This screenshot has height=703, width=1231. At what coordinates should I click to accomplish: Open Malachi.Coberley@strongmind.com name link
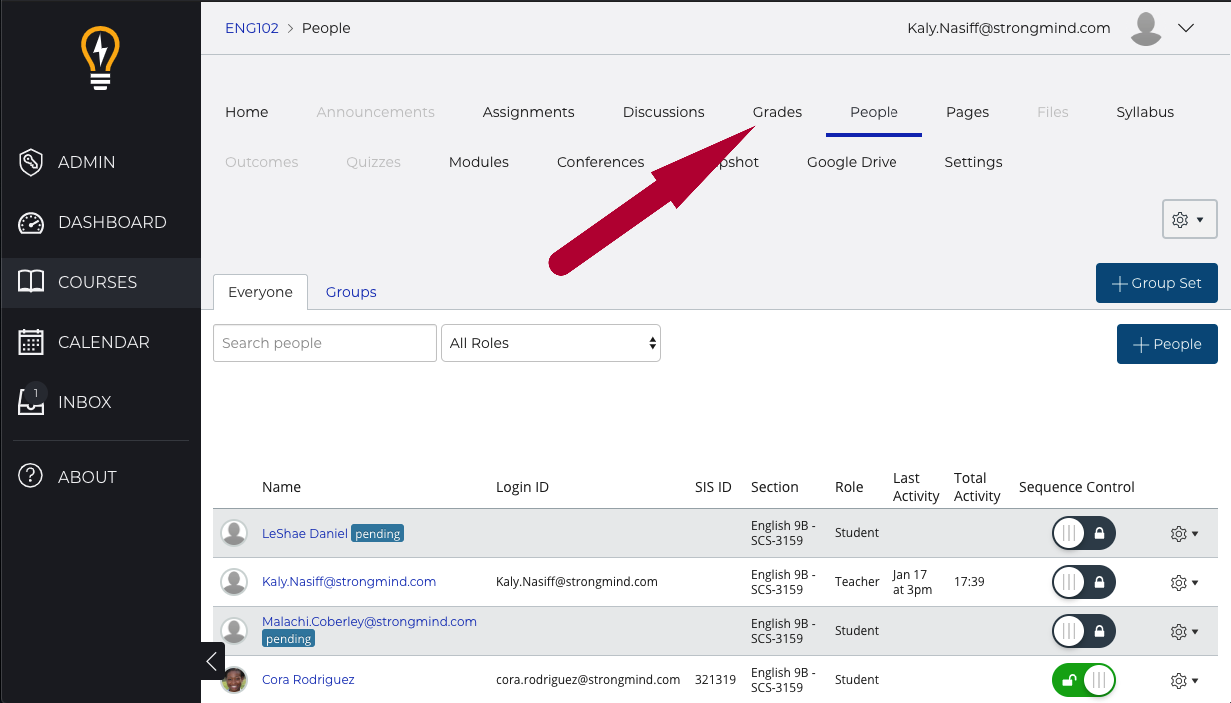(369, 621)
